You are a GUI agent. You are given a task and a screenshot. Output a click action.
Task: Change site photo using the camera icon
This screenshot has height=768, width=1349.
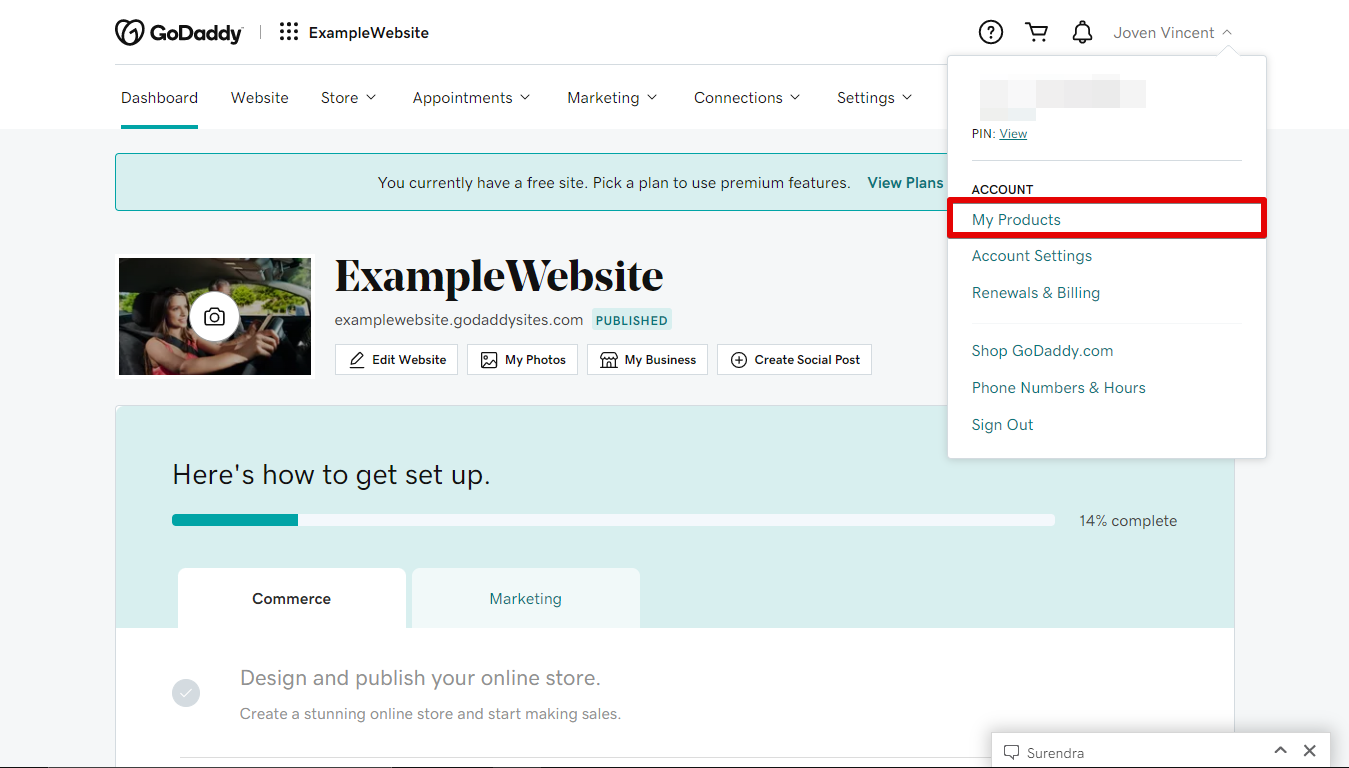214,316
